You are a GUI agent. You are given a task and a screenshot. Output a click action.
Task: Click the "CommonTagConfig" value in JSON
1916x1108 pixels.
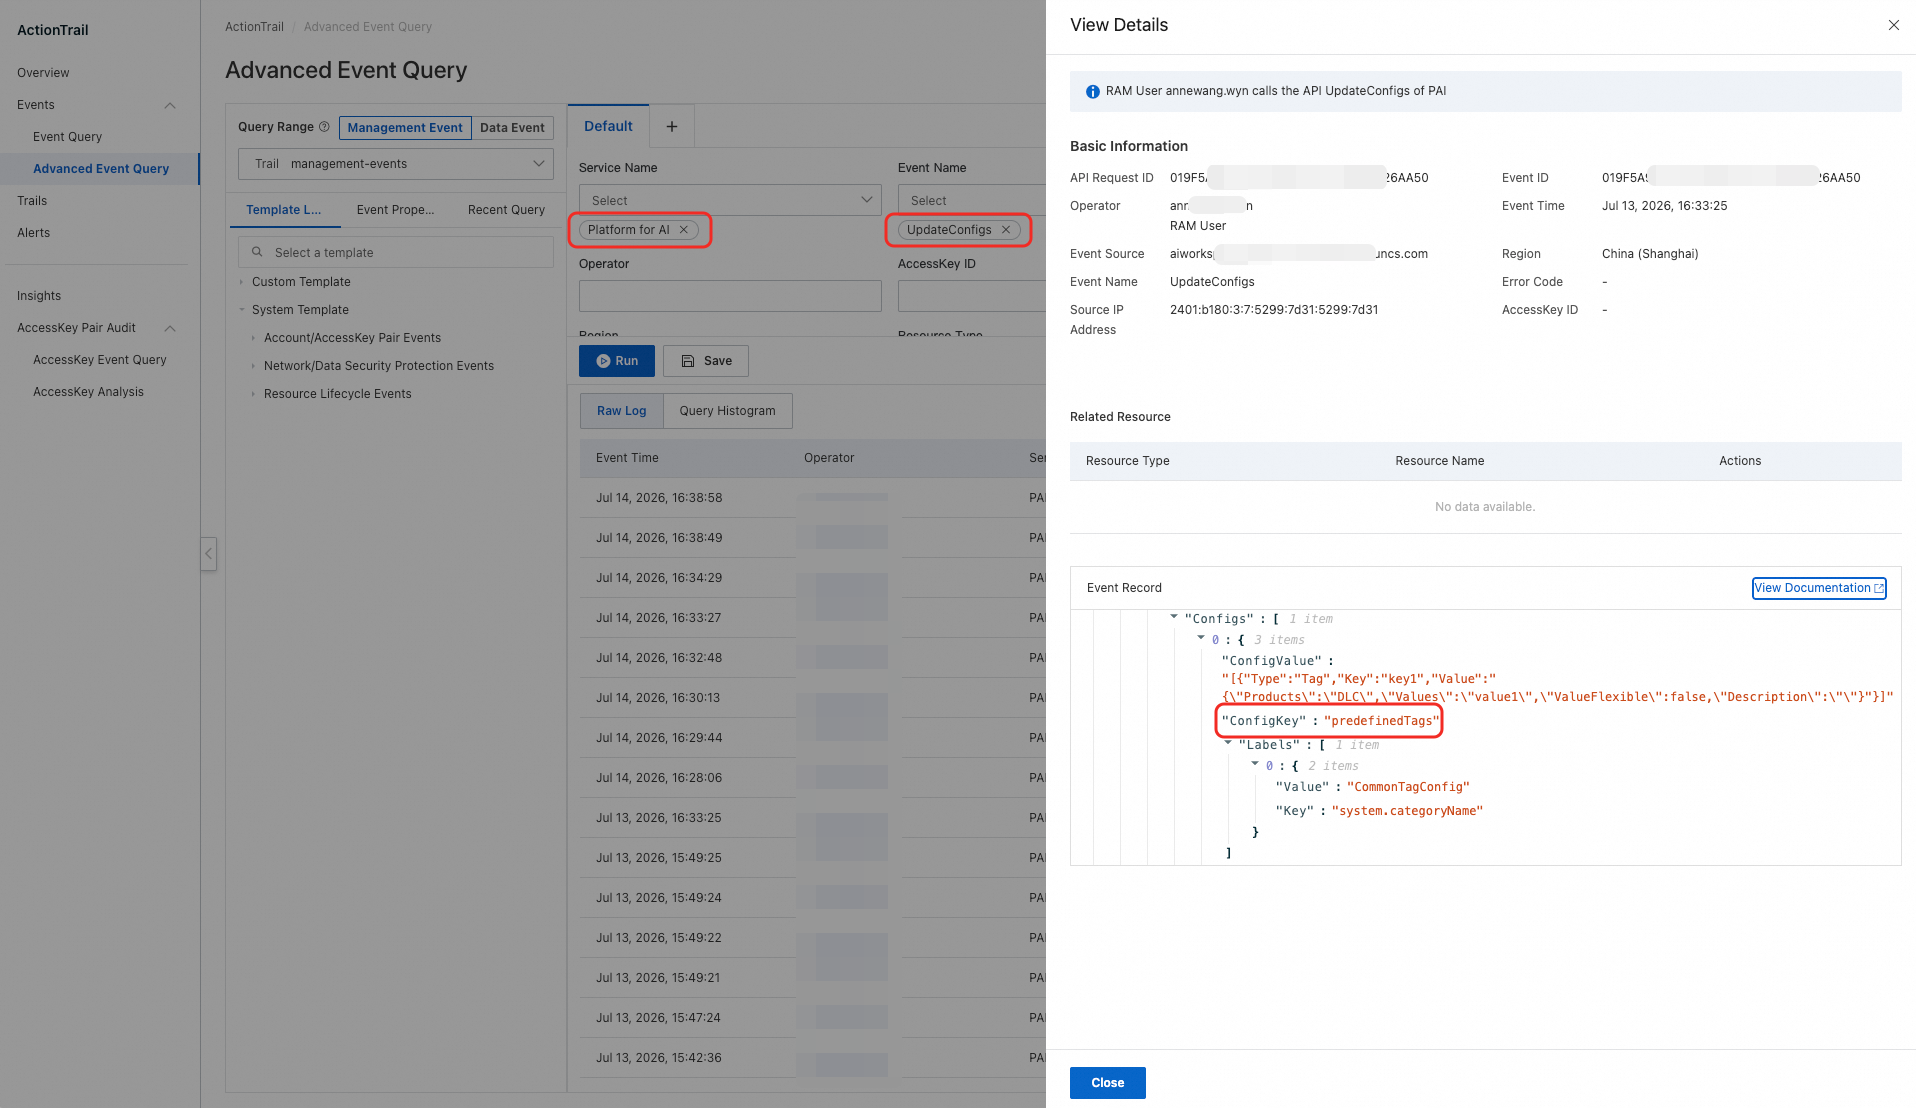tap(1408, 787)
